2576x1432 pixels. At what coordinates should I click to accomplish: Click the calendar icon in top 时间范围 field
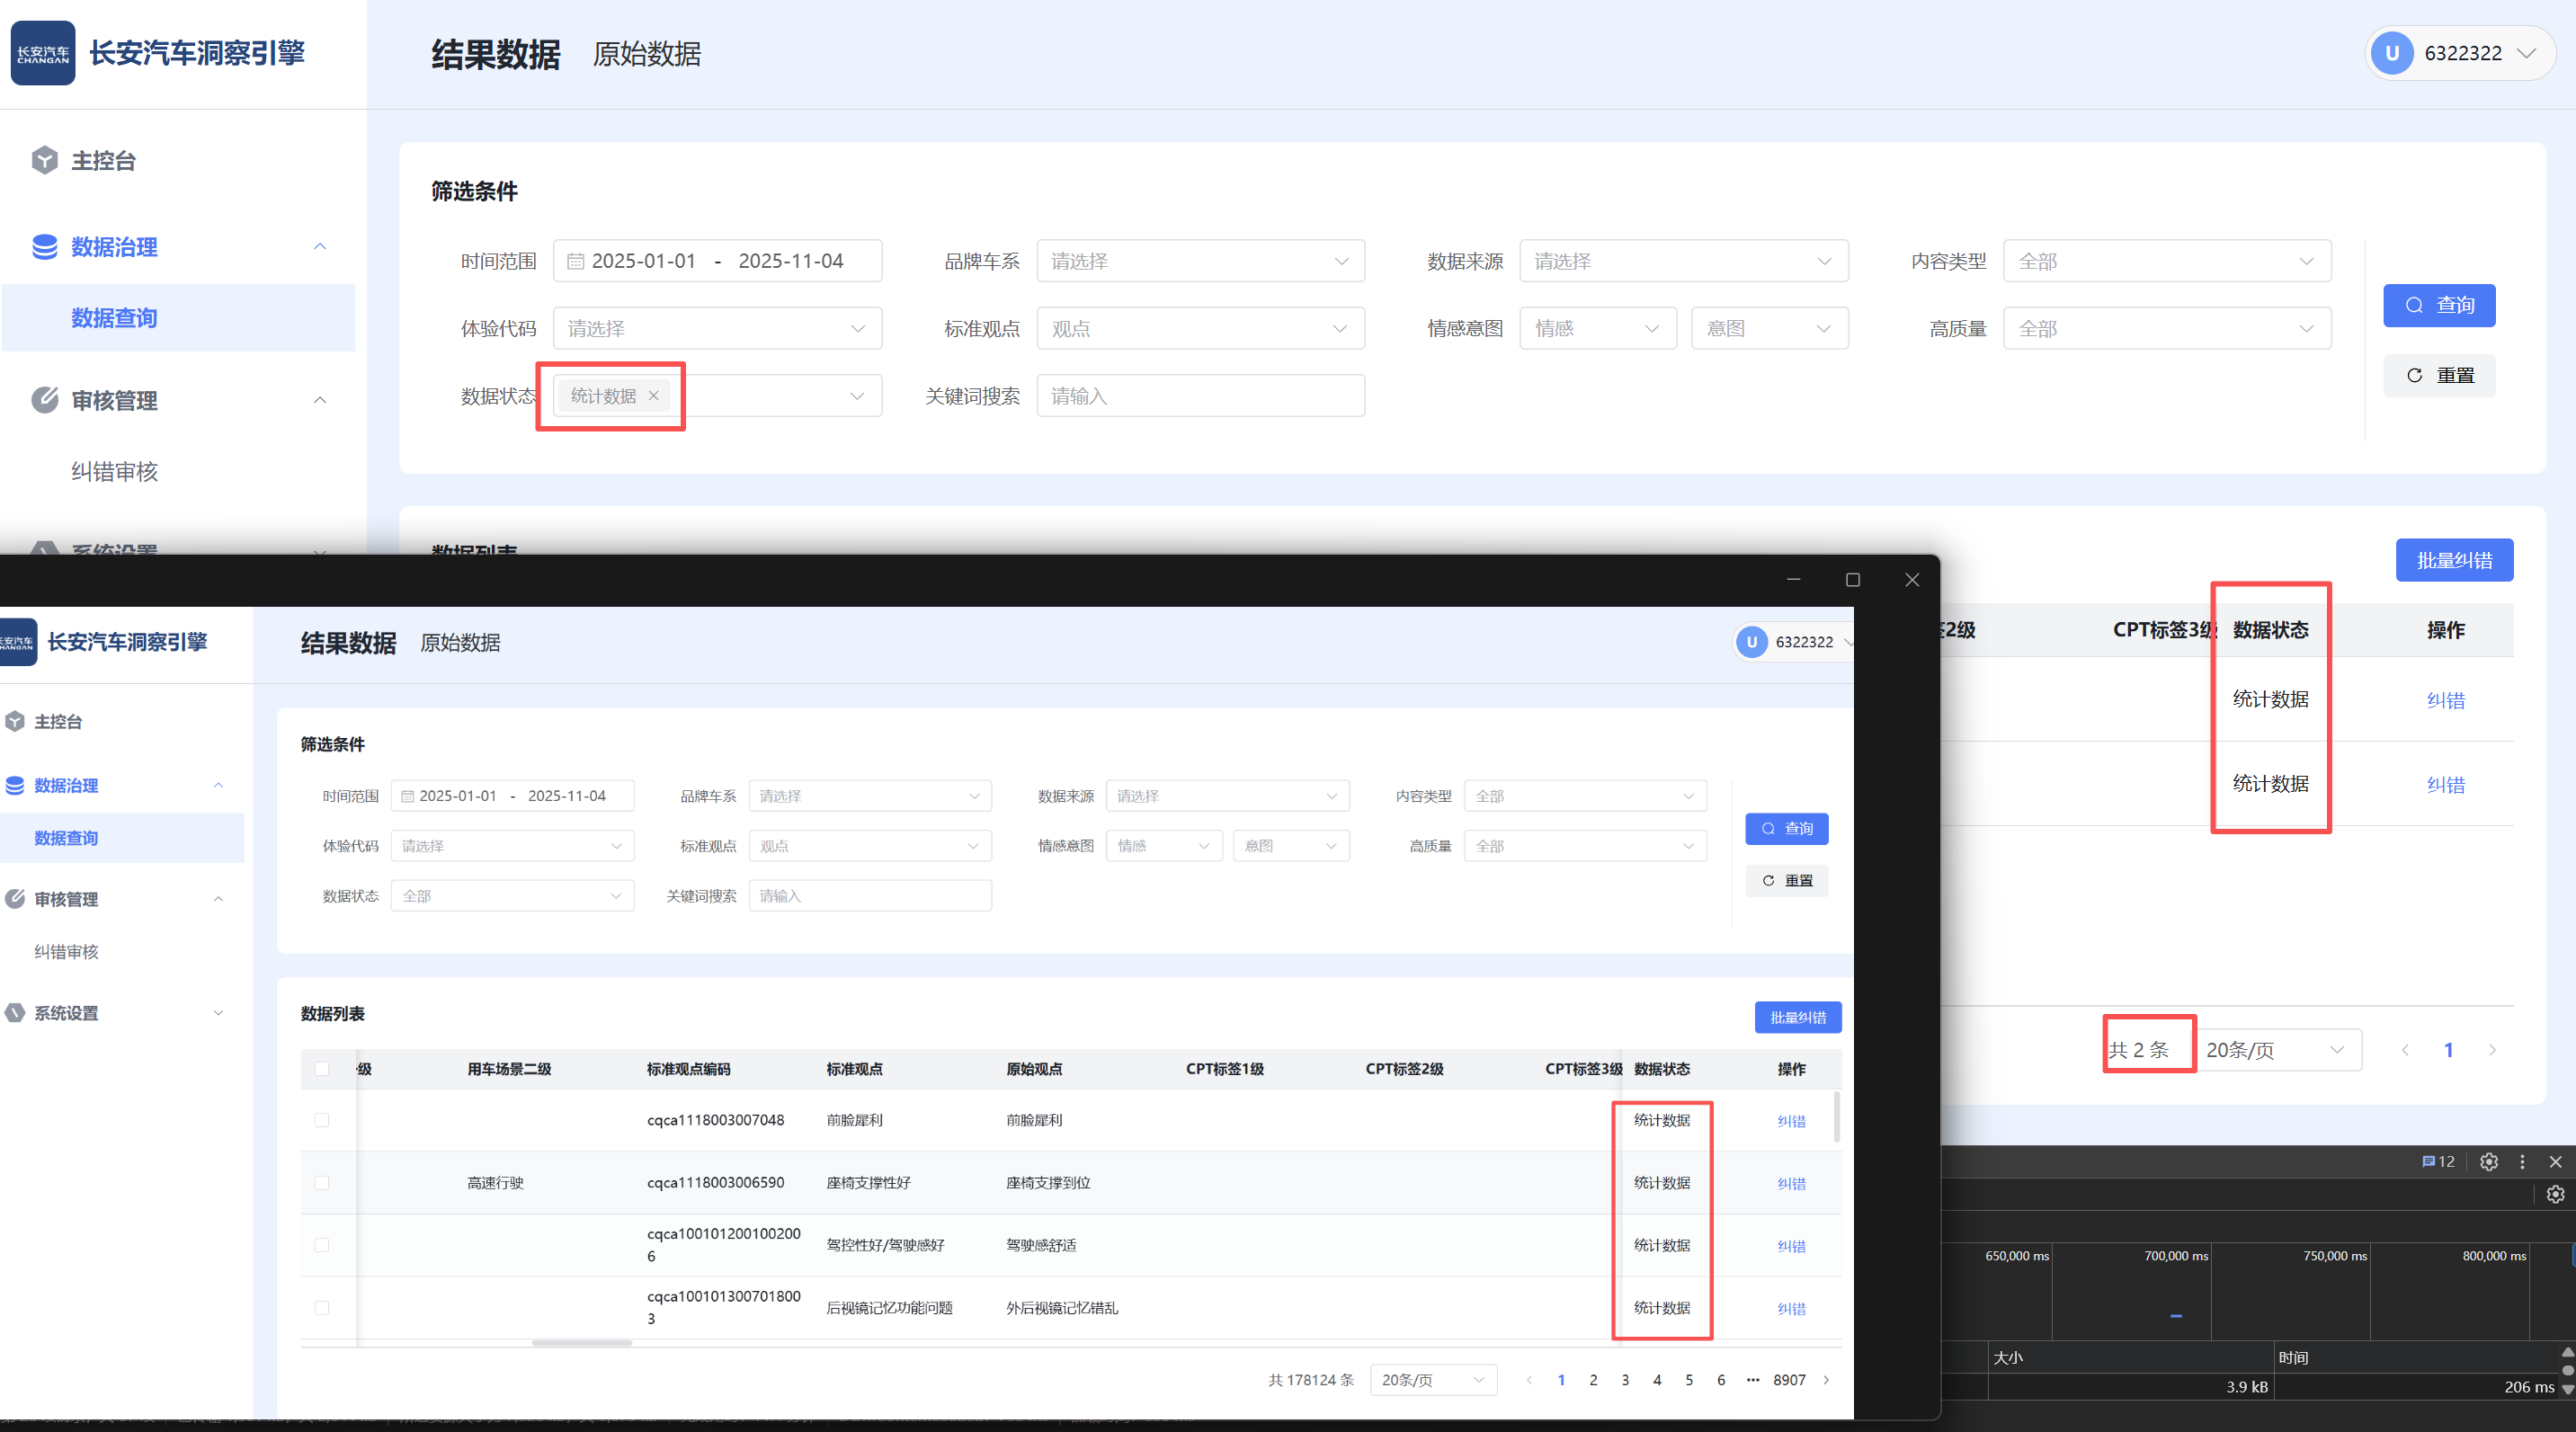575,261
